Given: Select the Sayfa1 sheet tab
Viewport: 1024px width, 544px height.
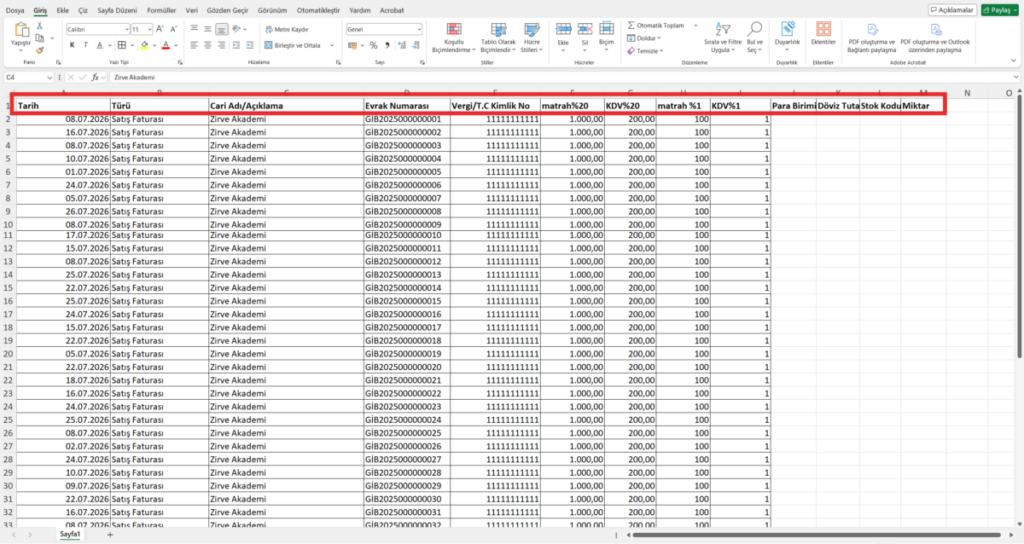Looking at the screenshot, I should pyautogui.click(x=70, y=534).
